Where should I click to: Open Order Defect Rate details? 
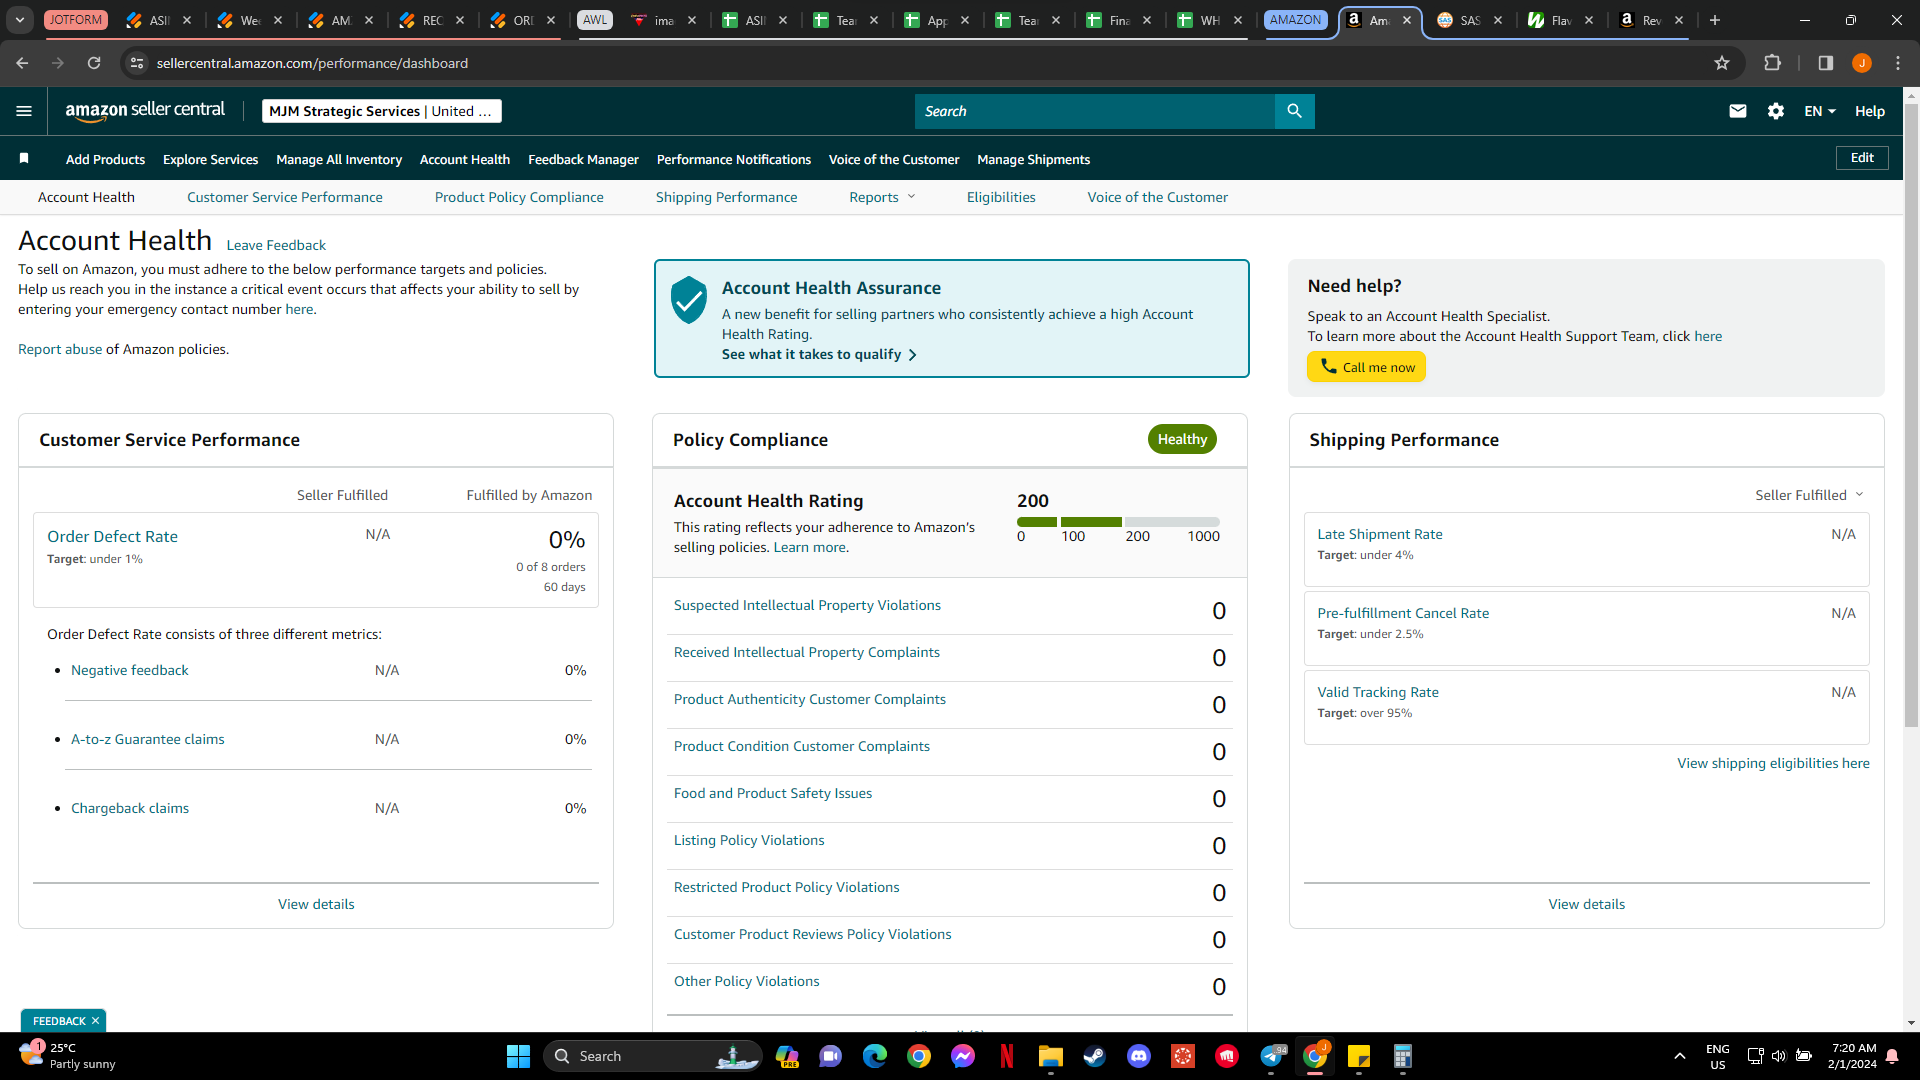click(112, 536)
